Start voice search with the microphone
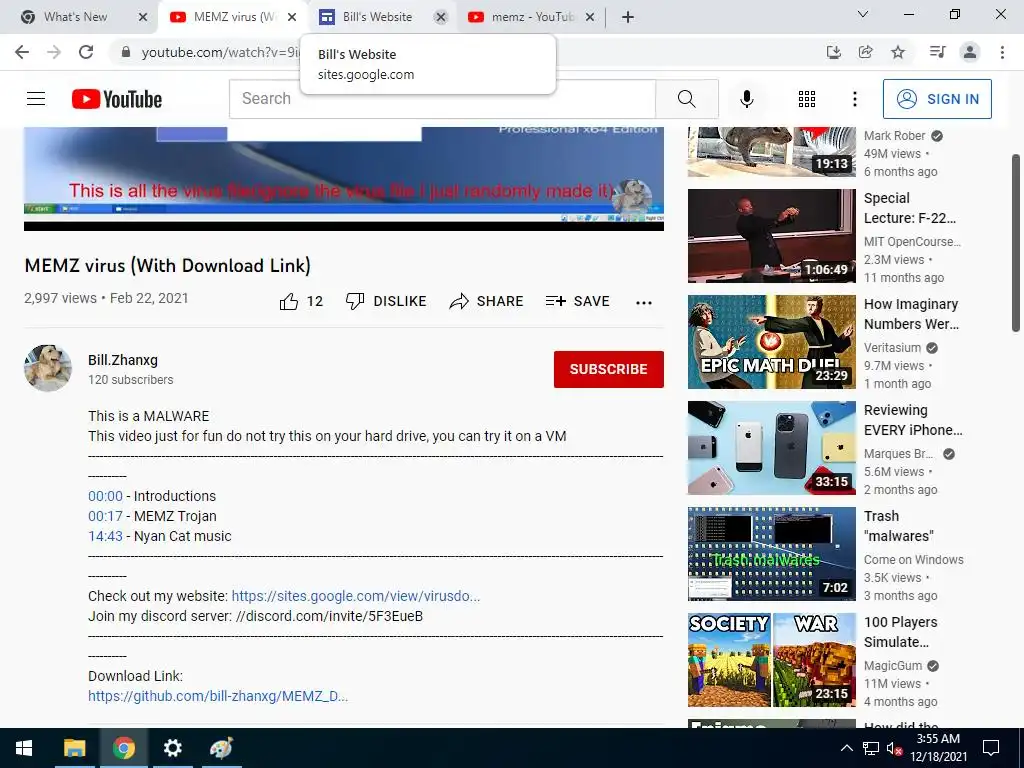 coord(746,99)
